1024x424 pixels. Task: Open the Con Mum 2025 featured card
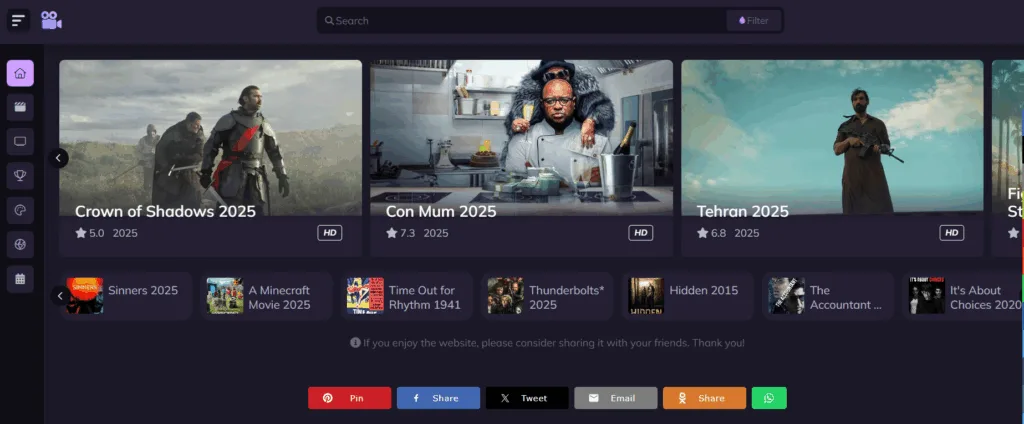[521, 158]
